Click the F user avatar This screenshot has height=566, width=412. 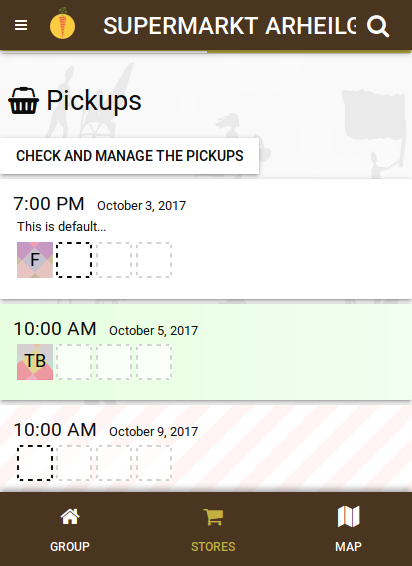coord(35,260)
